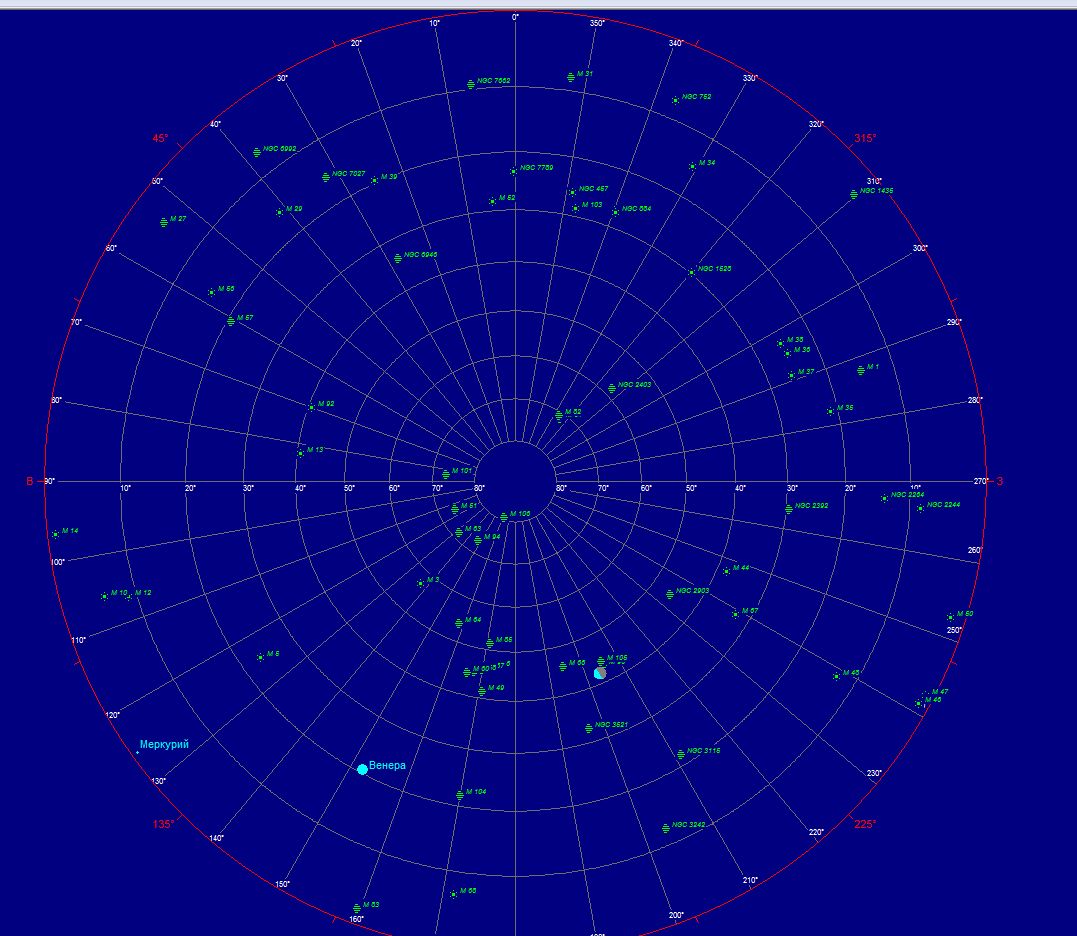Click the red 225° azimuth label
Viewport: 1077px width, 936px height.
pos(865,824)
